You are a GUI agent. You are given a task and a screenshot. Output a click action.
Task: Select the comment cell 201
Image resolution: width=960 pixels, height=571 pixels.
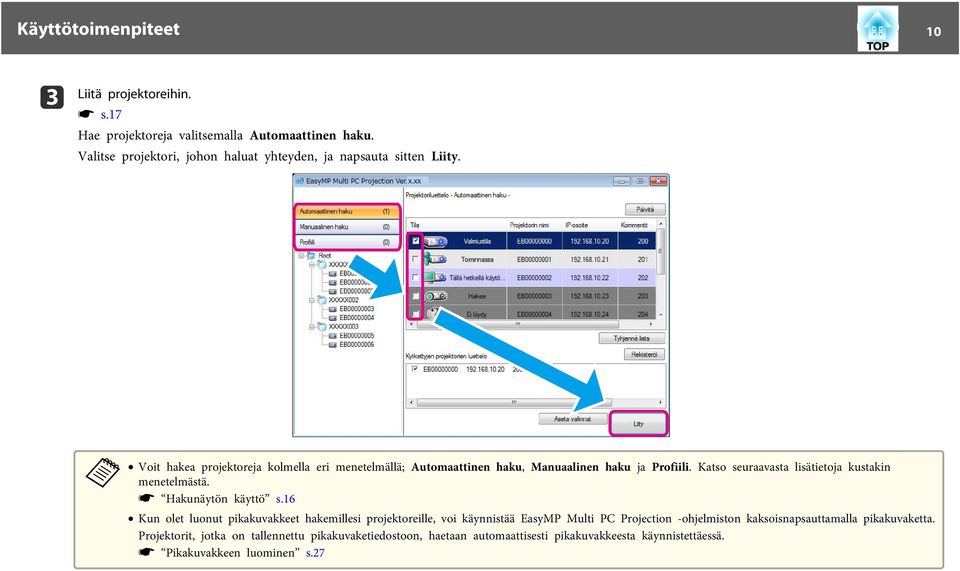coord(643,259)
